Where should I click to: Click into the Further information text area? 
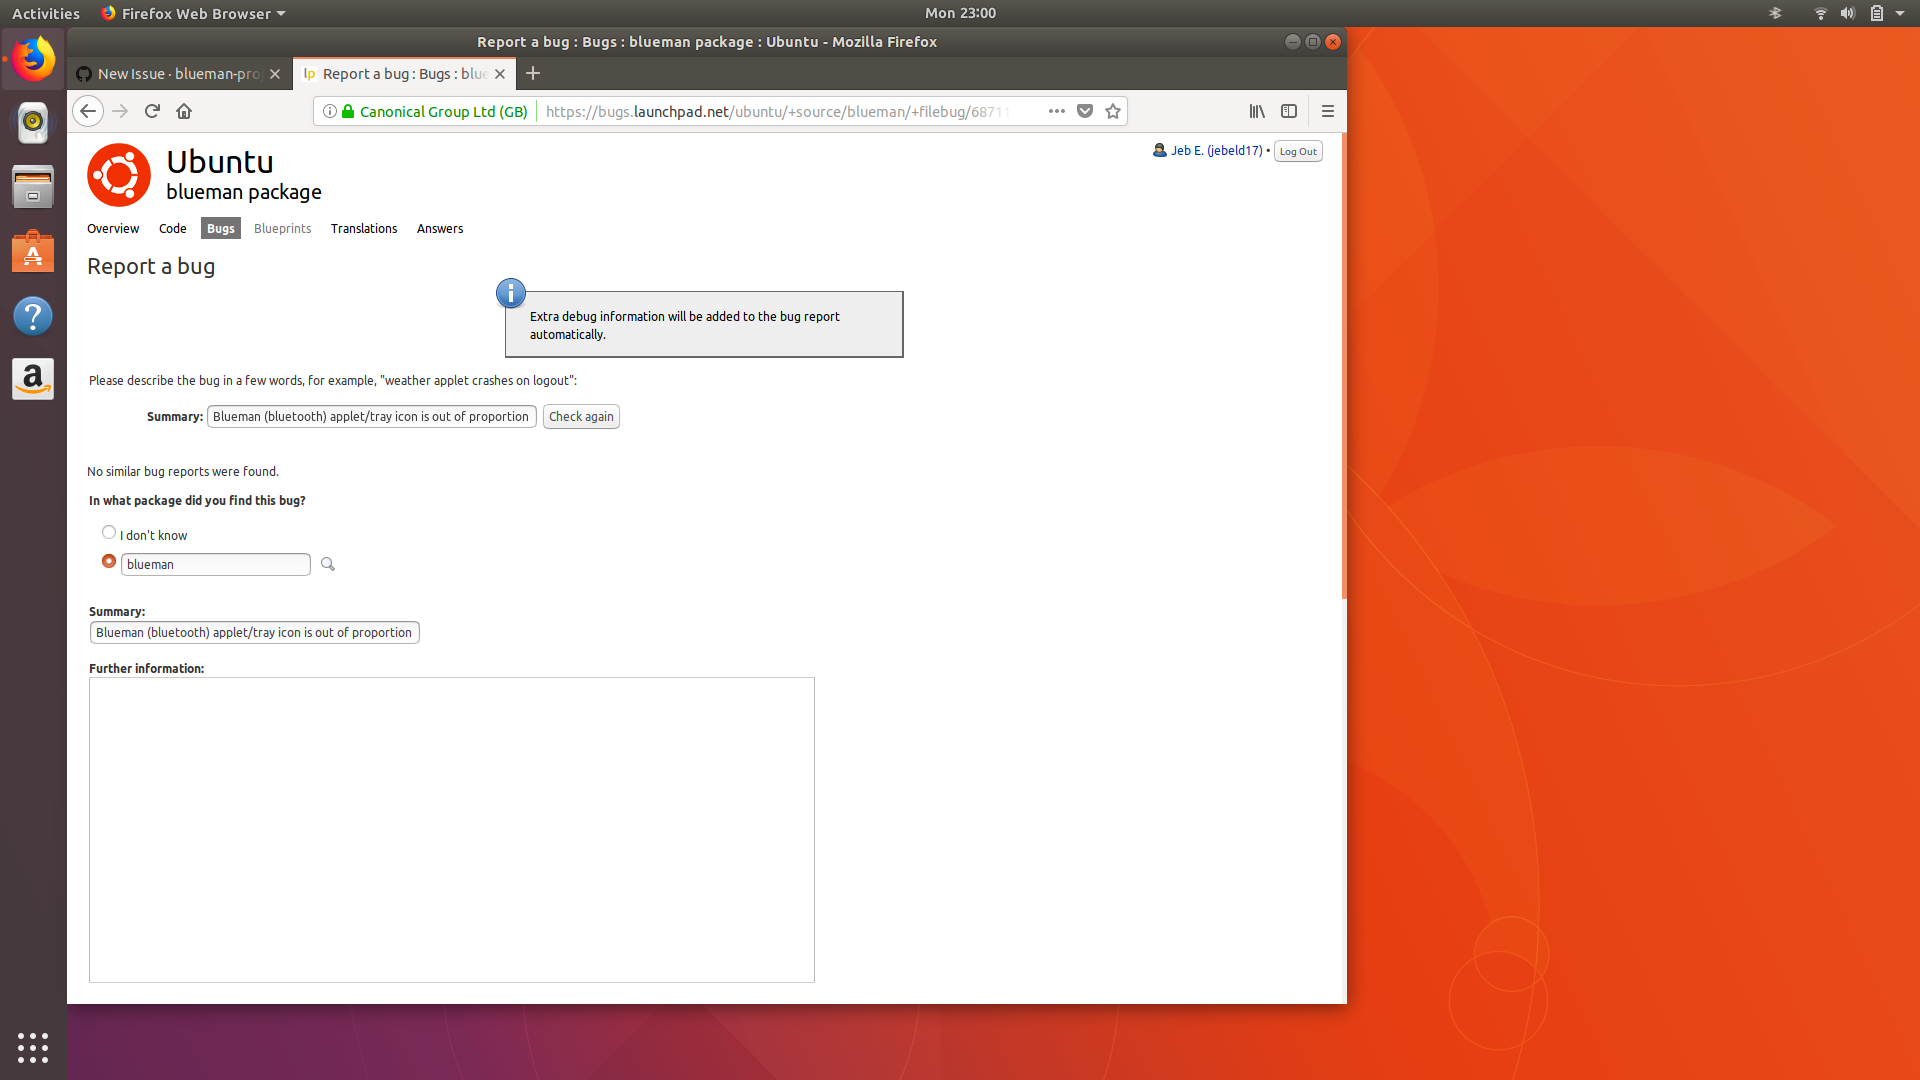[x=451, y=829]
